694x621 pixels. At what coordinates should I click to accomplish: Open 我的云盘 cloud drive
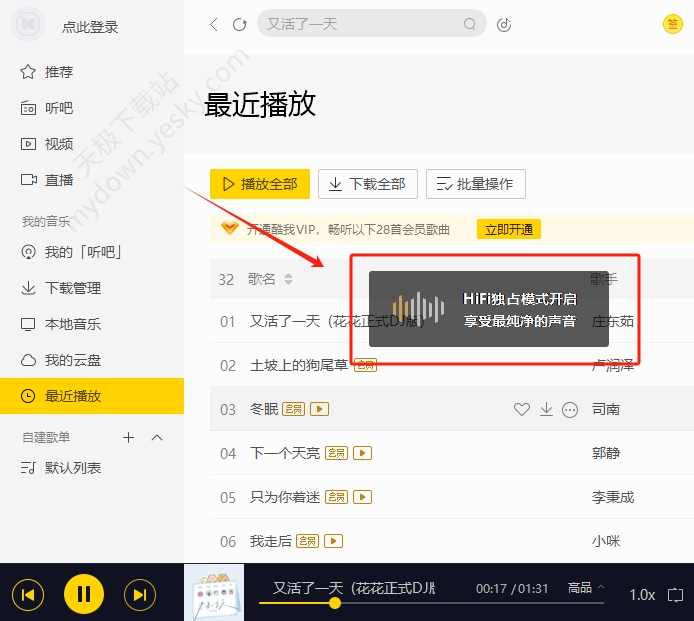(61, 360)
